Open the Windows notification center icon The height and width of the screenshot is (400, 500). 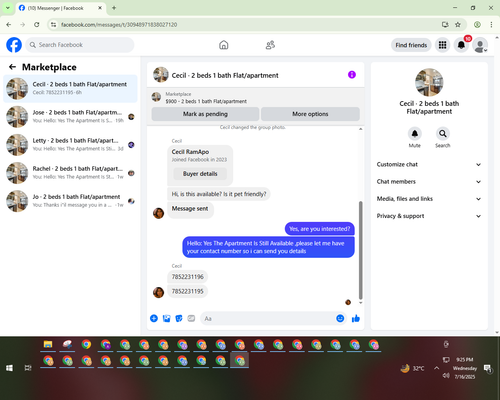488,368
